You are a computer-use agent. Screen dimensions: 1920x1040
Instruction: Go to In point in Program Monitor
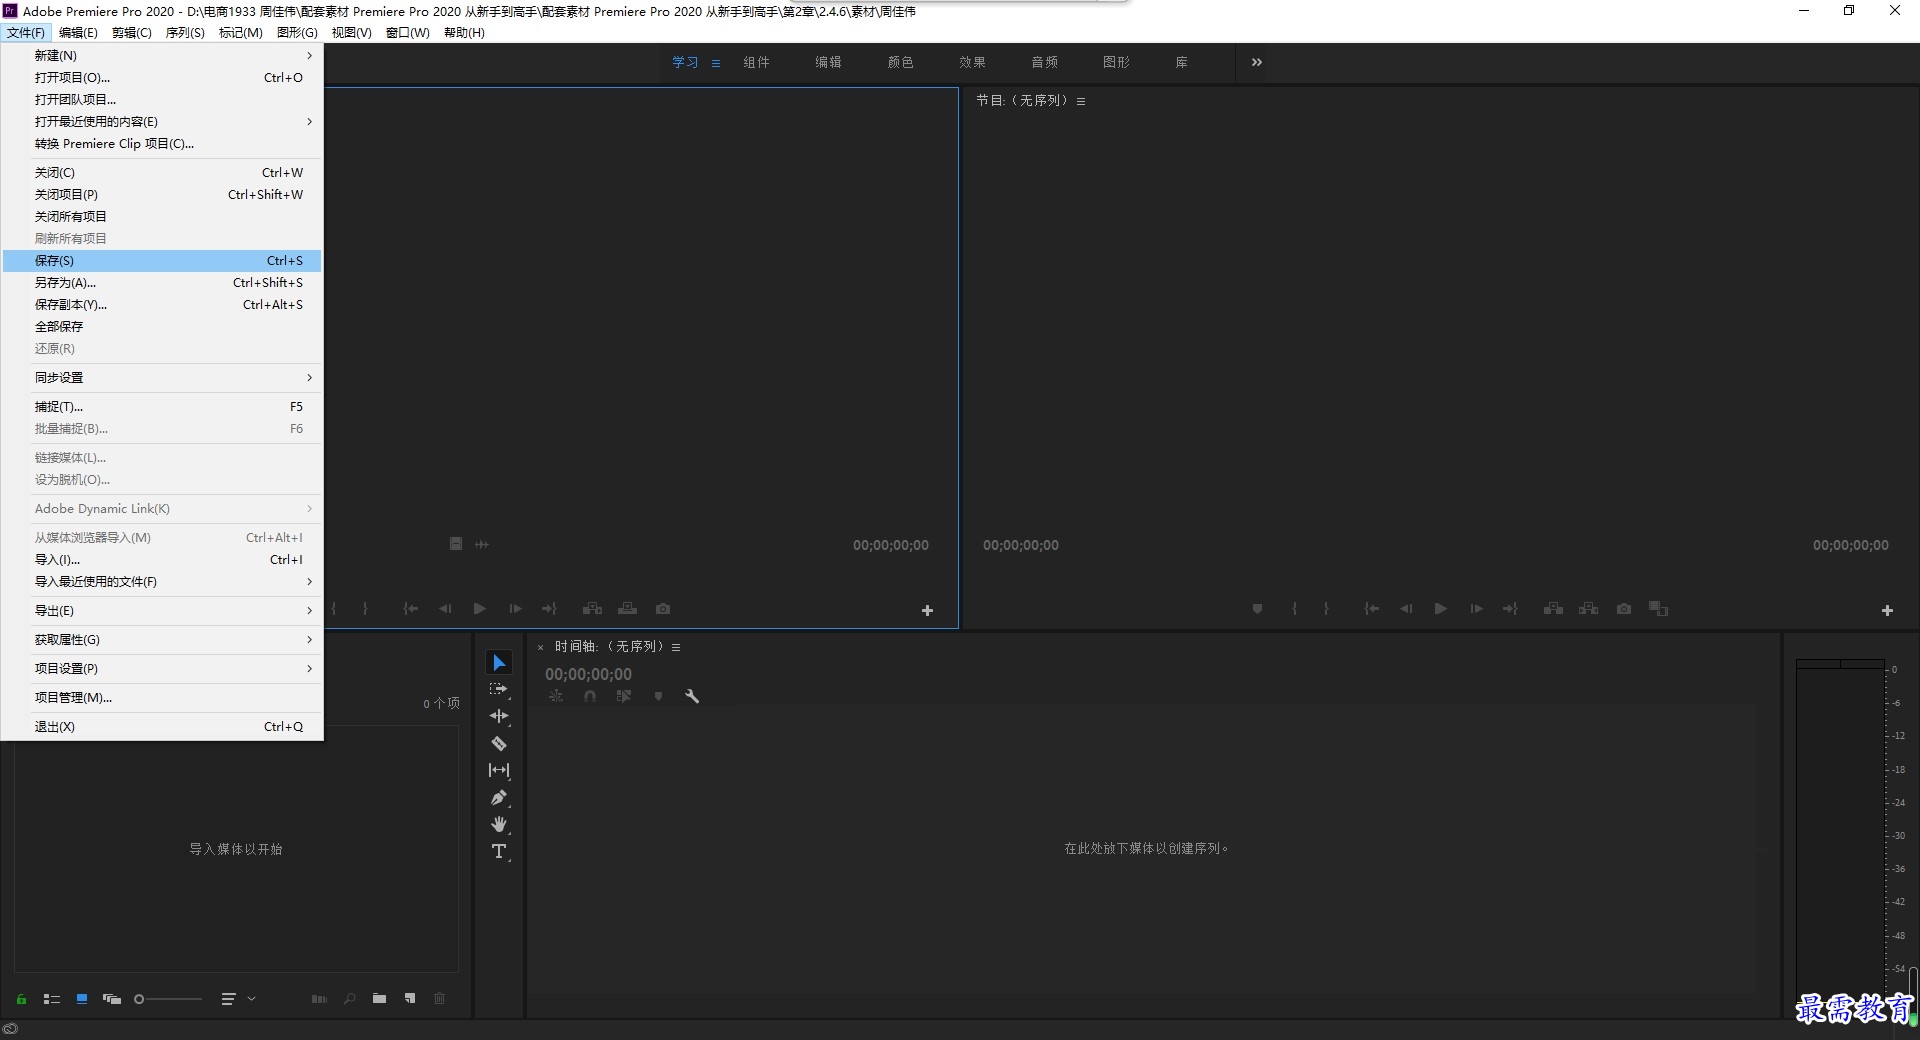click(x=1372, y=608)
